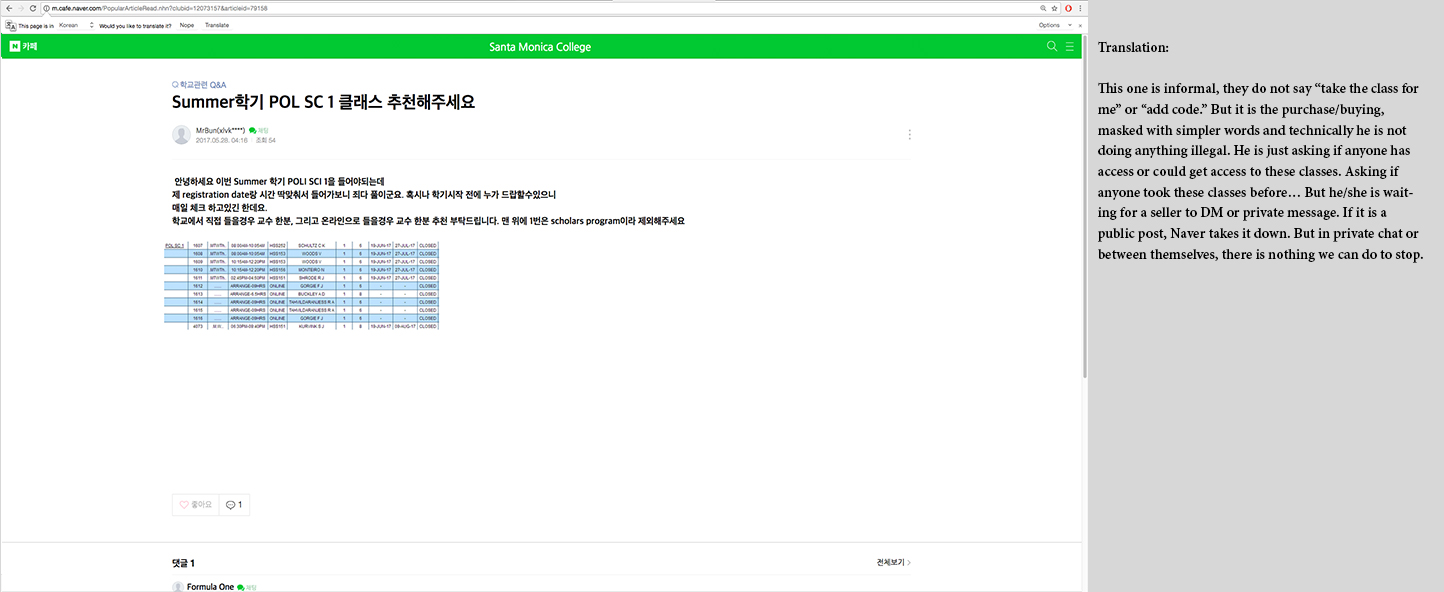Click the zoom magnifier icon in address bar

pyautogui.click(x=1044, y=8)
